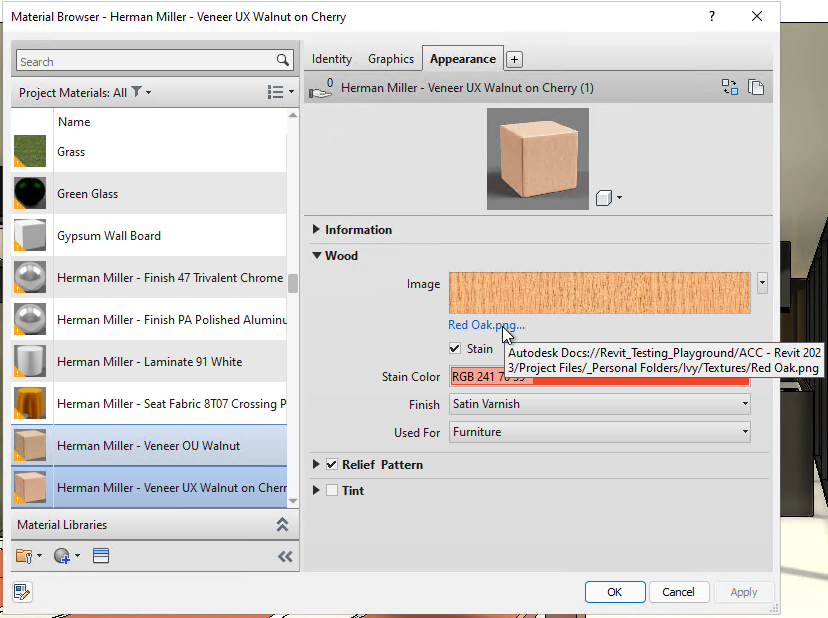
Task: Select Herman Miller - Veneer OU Walnut
Action: [x=149, y=445]
